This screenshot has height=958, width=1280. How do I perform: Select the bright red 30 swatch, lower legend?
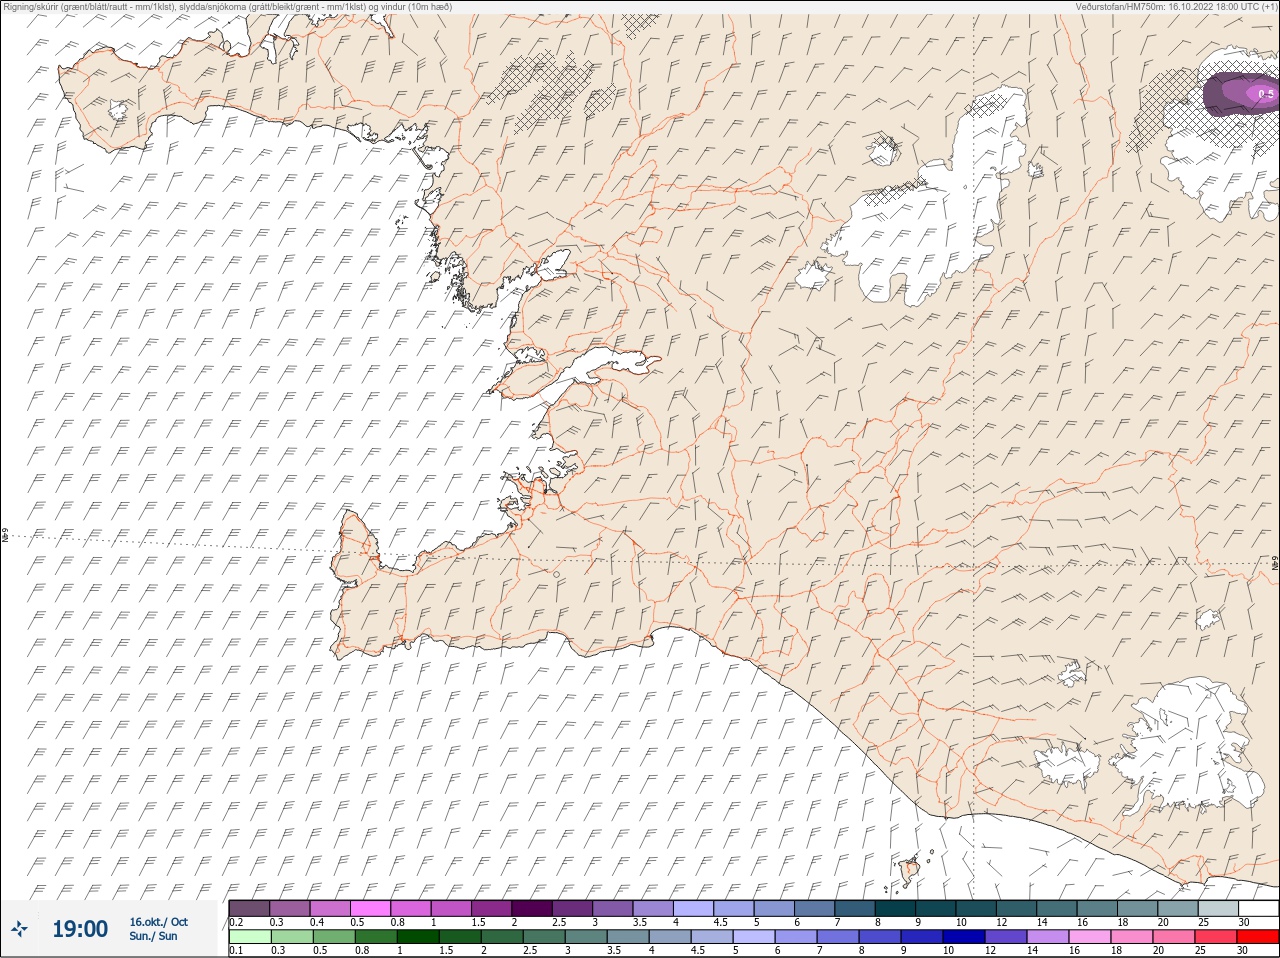[1258, 937]
